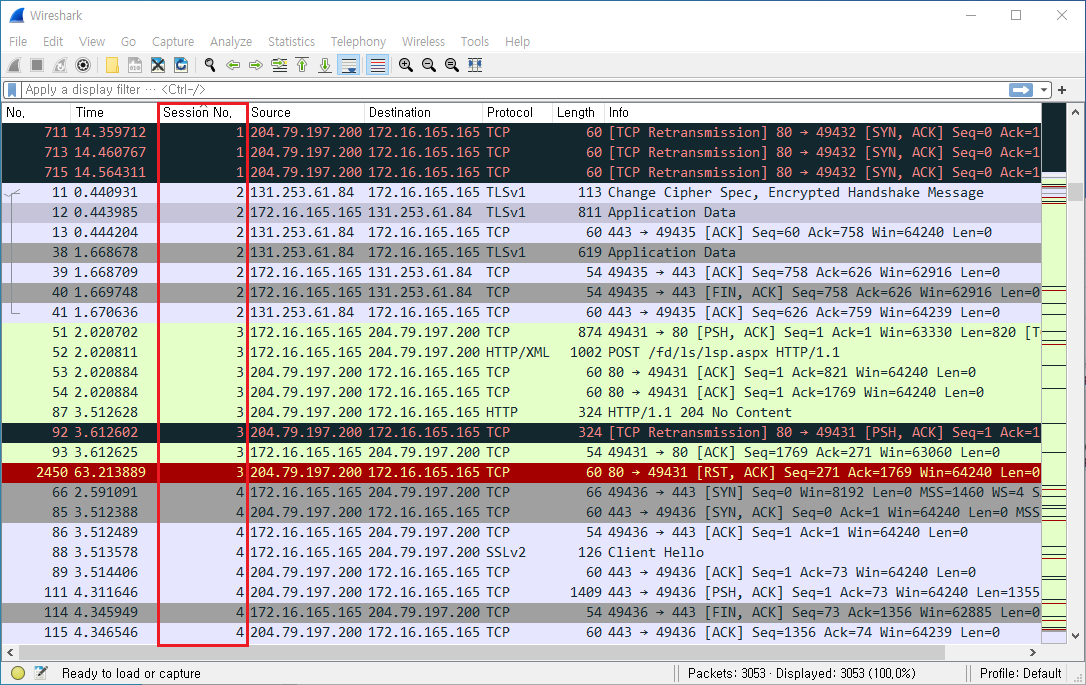
Task: Click the Session No. column header
Action: coord(202,112)
